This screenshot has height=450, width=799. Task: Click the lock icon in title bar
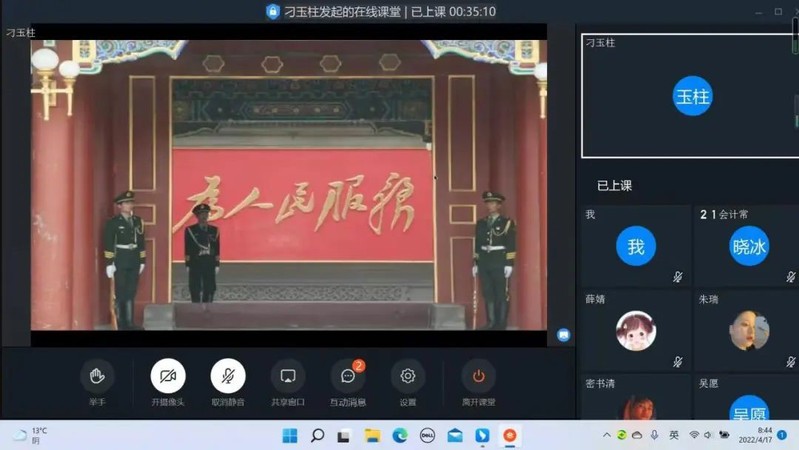point(273,12)
